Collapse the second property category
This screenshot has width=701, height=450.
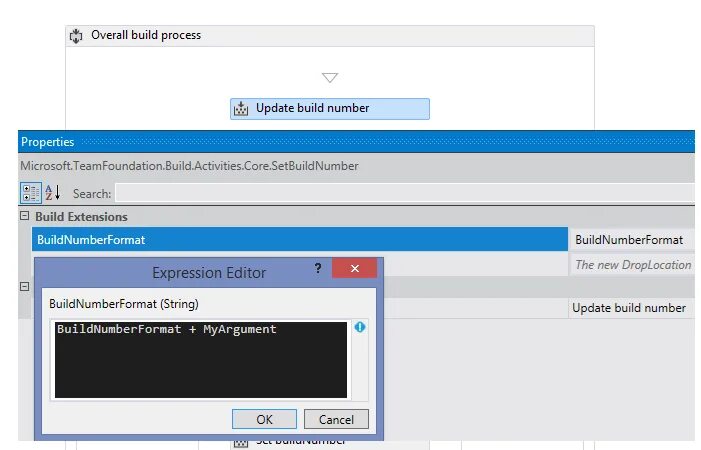(x=25, y=286)
